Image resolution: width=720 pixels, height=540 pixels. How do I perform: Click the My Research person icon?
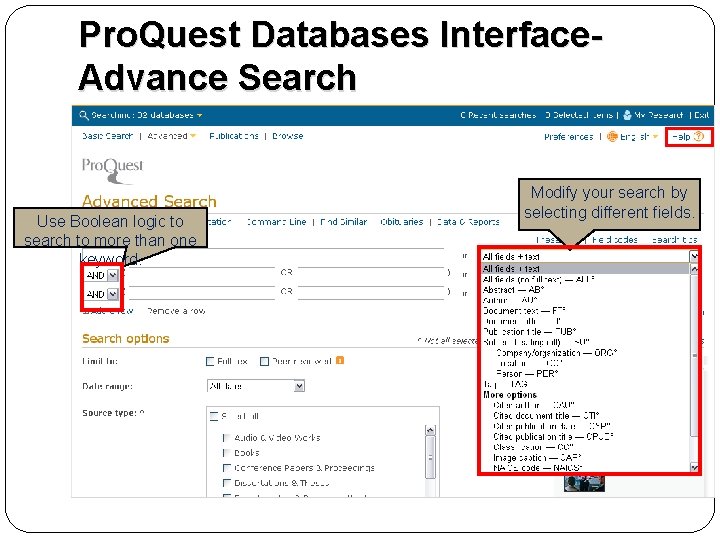tap(627, 115)
